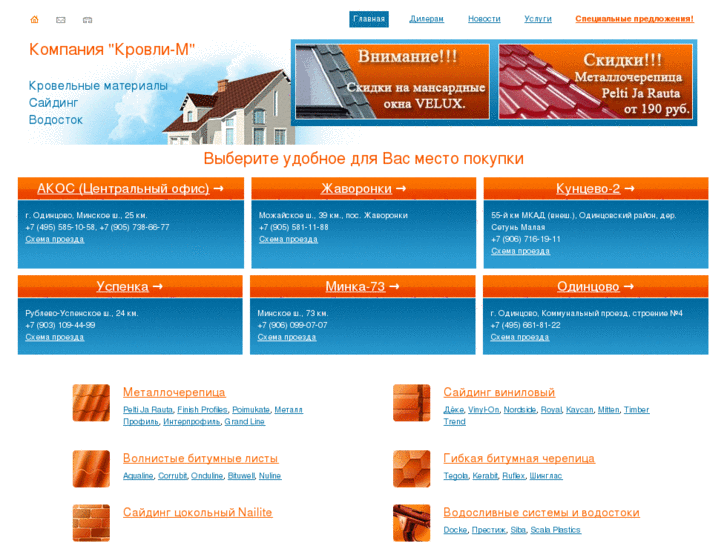Image resolution: width=727 pixels, height=545 pixels.
Task: Open the Интерпрофиль brand link
Action: point(191,422)
